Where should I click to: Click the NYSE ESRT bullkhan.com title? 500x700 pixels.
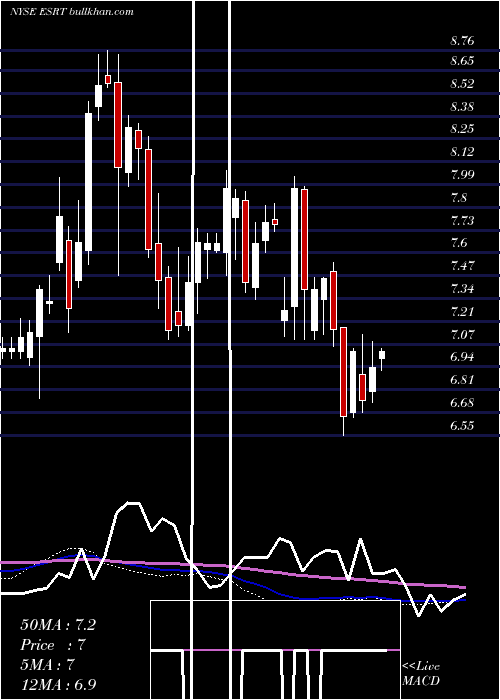(x=72, y=11)
